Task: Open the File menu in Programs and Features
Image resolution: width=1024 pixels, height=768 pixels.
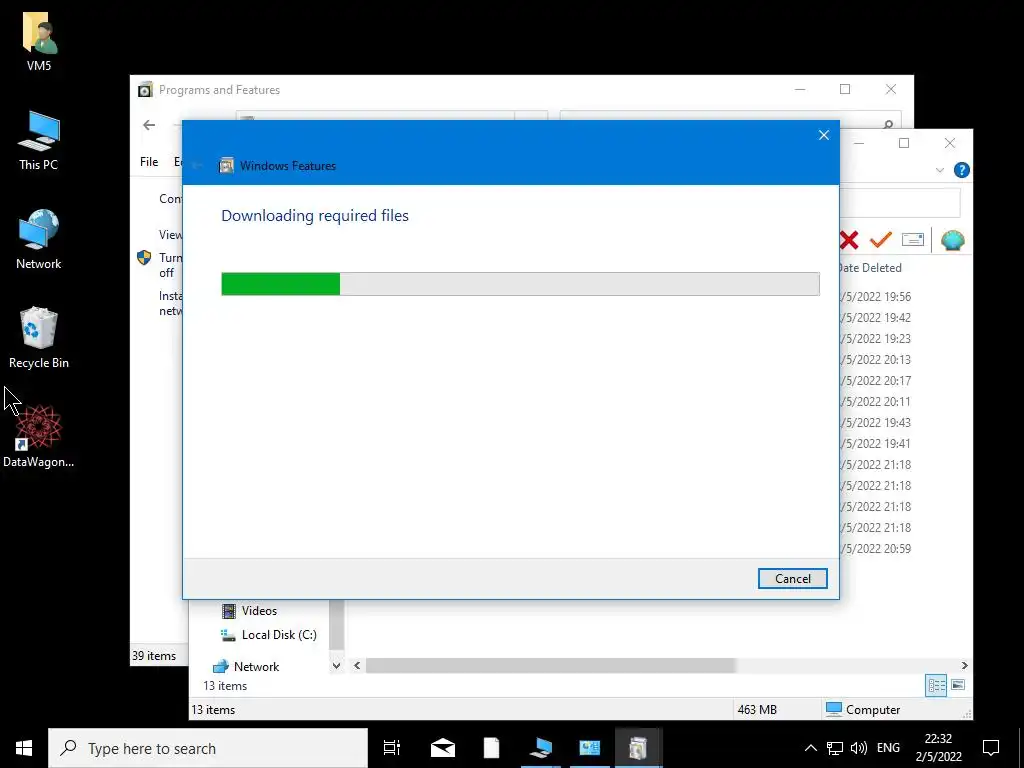Action: [x=149, y=162]
